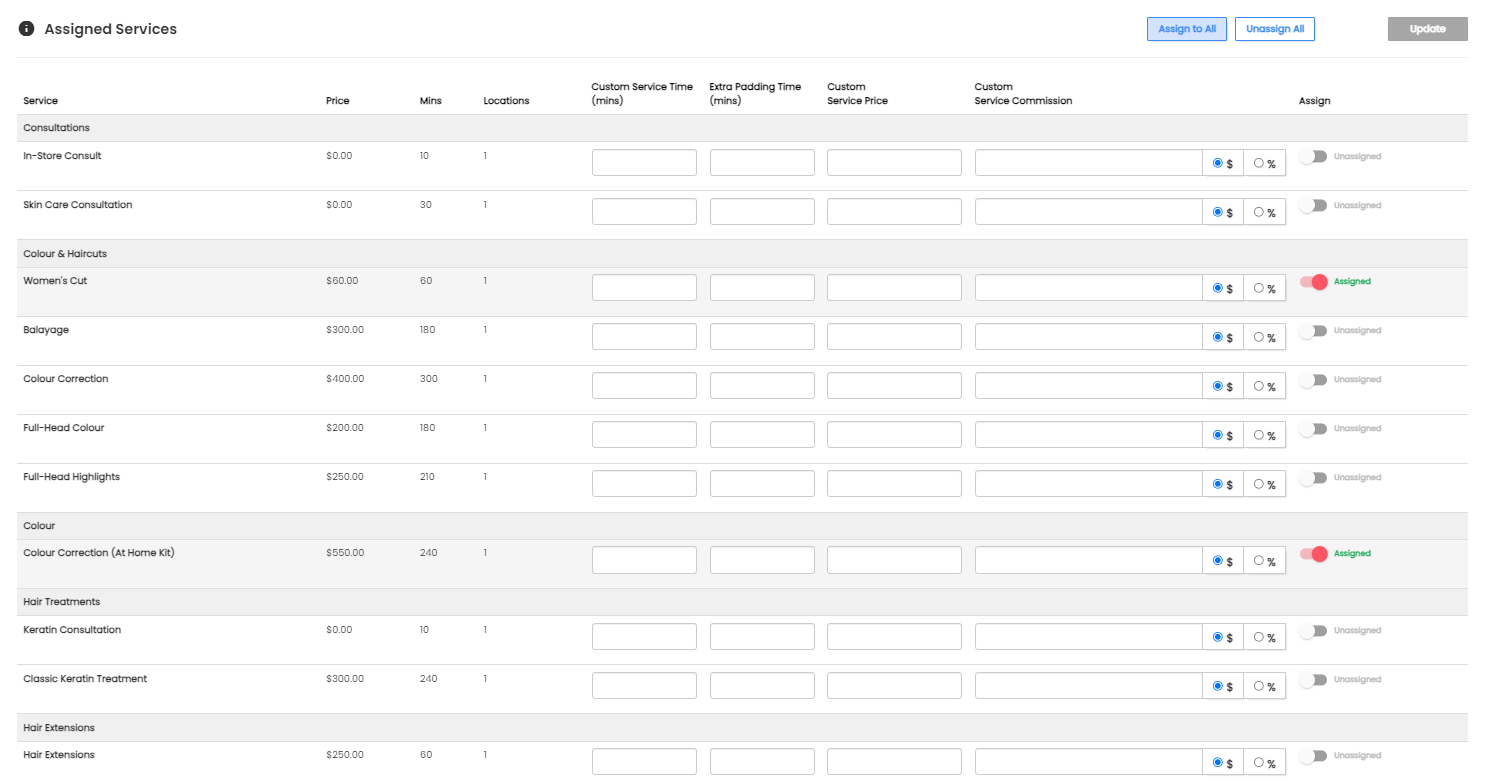Enable the Full-Head Highlights assign toggle

click(x=1313, y=478)
